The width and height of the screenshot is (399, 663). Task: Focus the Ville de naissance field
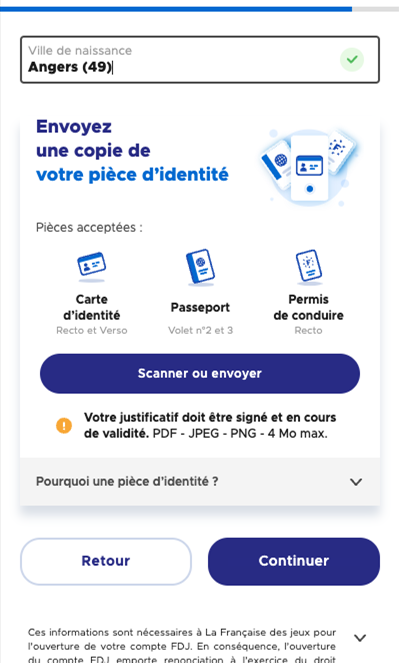point(200,60)
